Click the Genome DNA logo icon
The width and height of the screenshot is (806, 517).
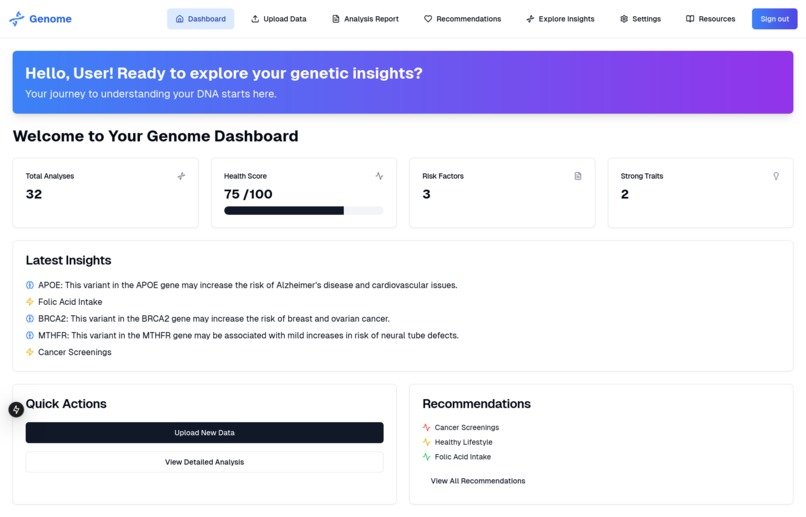coord(16,19)
